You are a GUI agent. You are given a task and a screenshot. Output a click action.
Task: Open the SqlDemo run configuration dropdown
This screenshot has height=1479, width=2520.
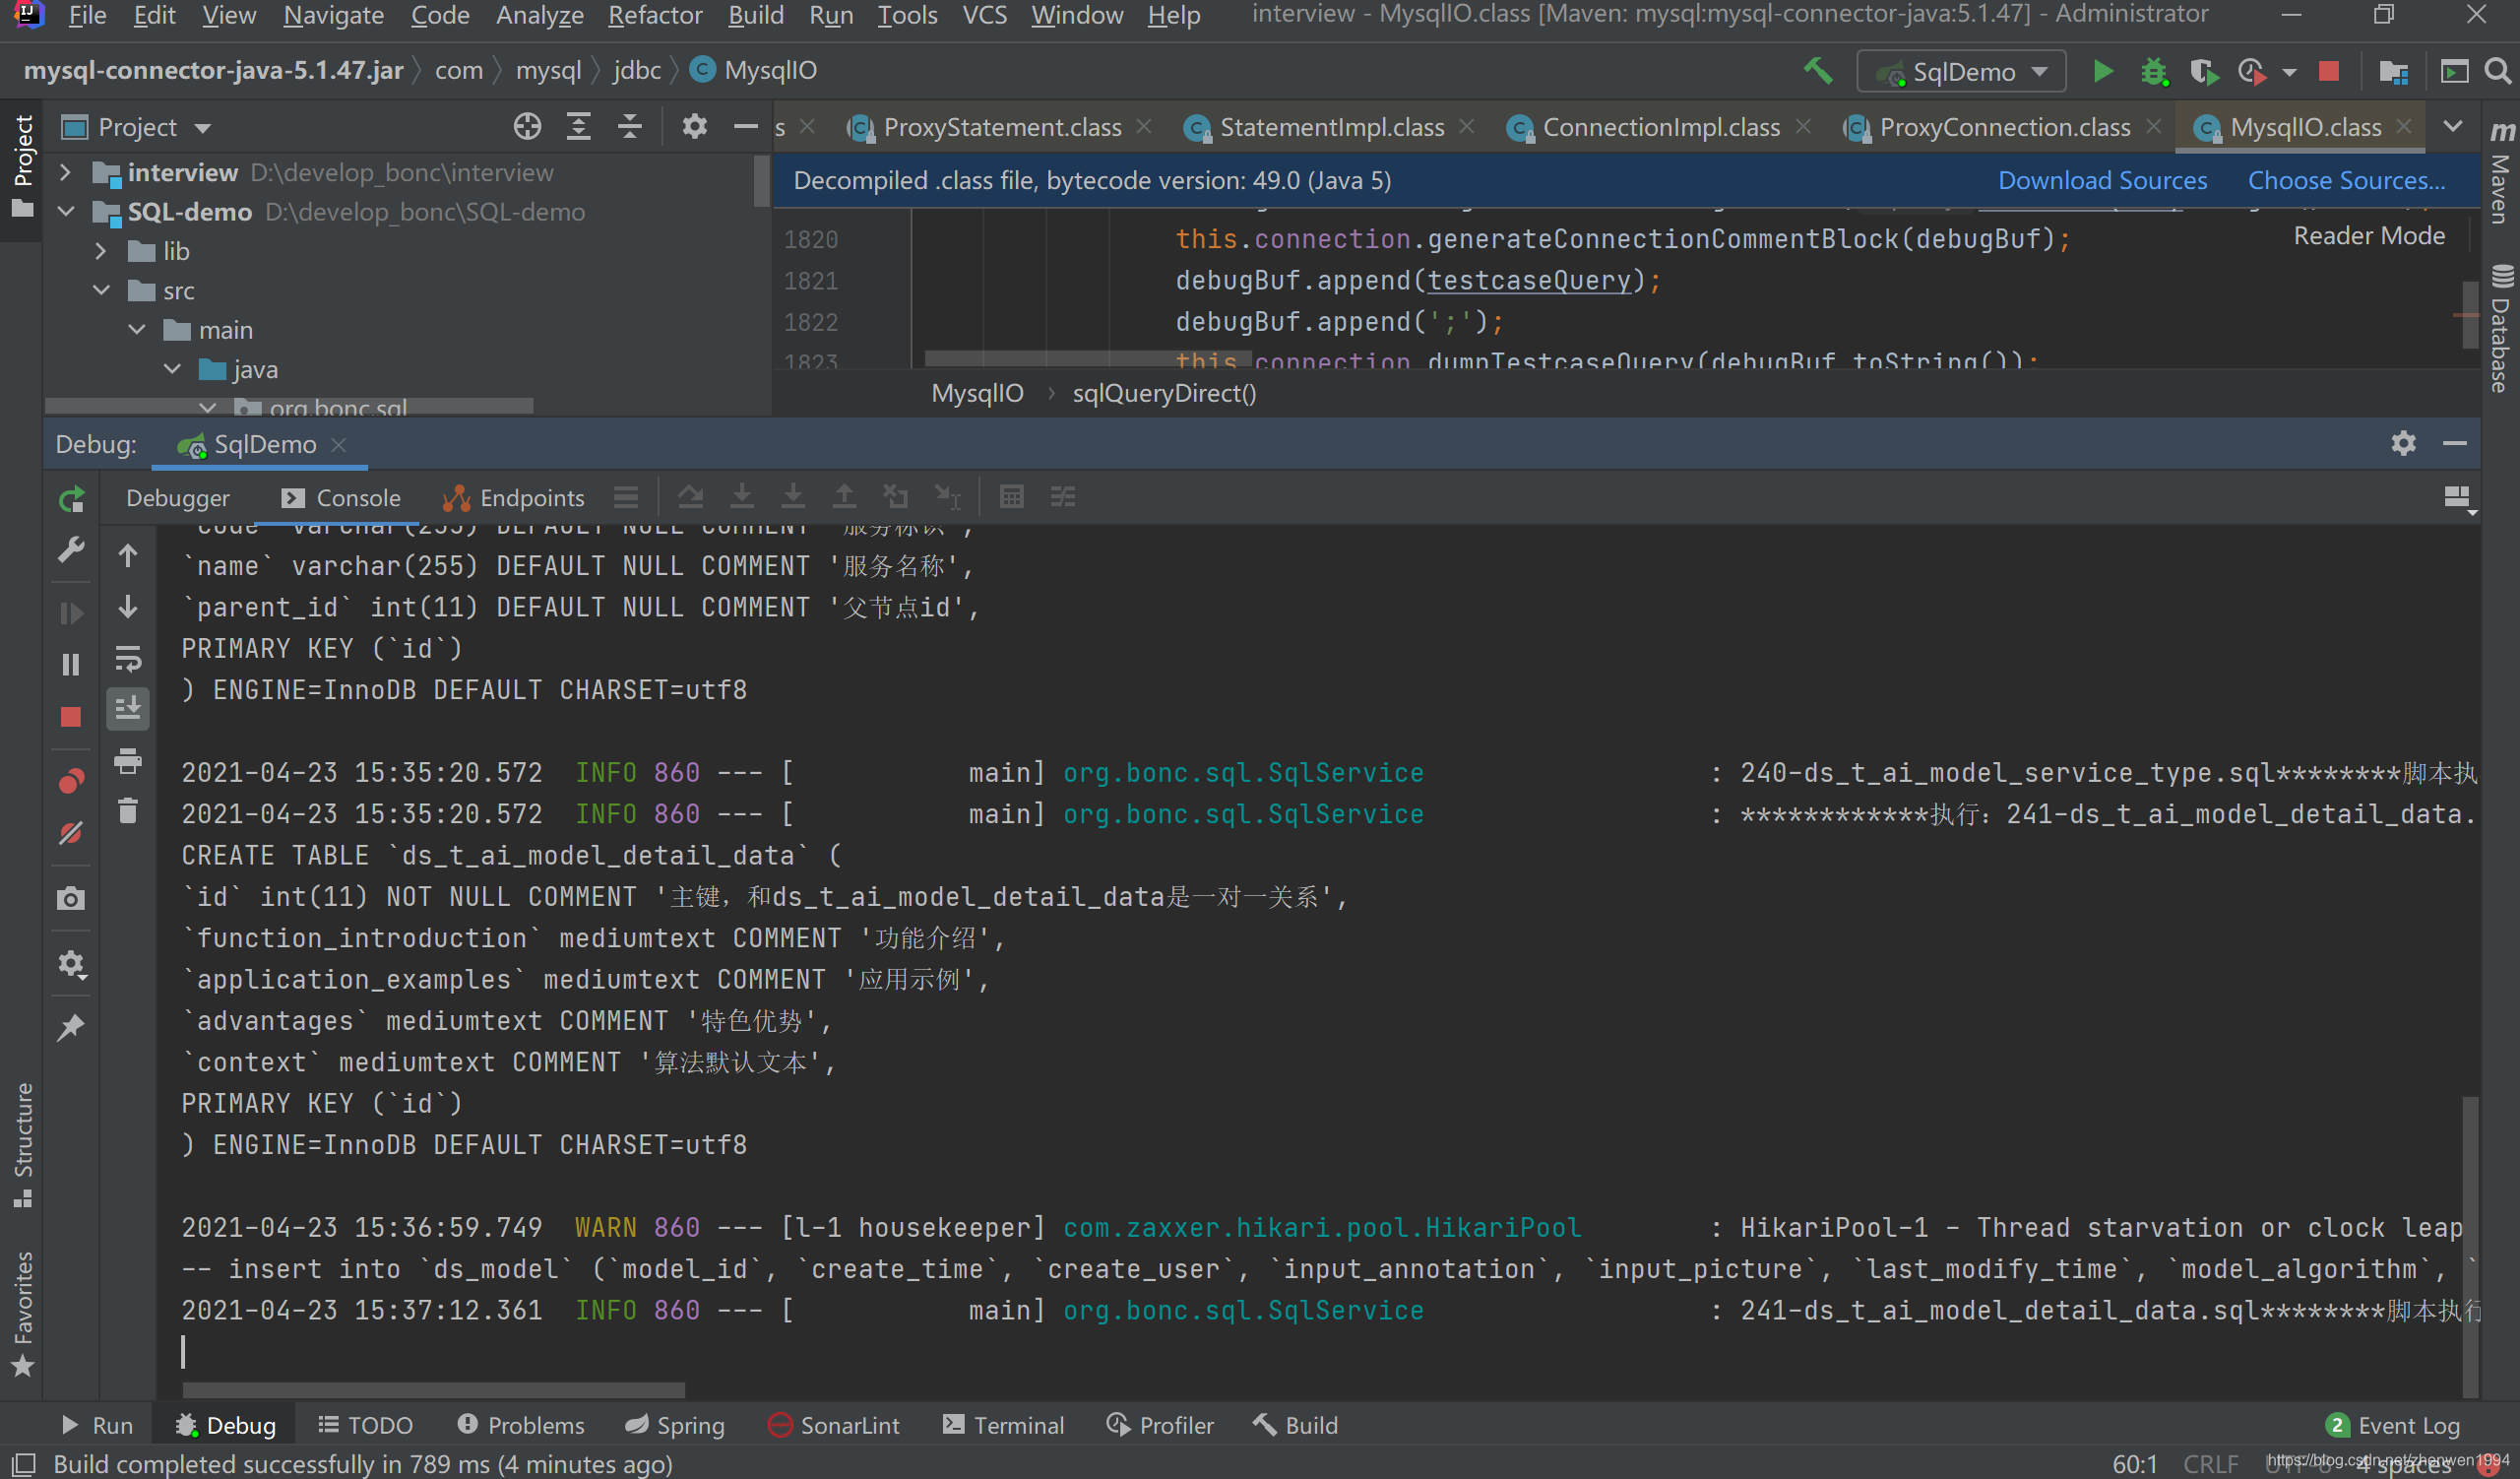point(1960,72)
